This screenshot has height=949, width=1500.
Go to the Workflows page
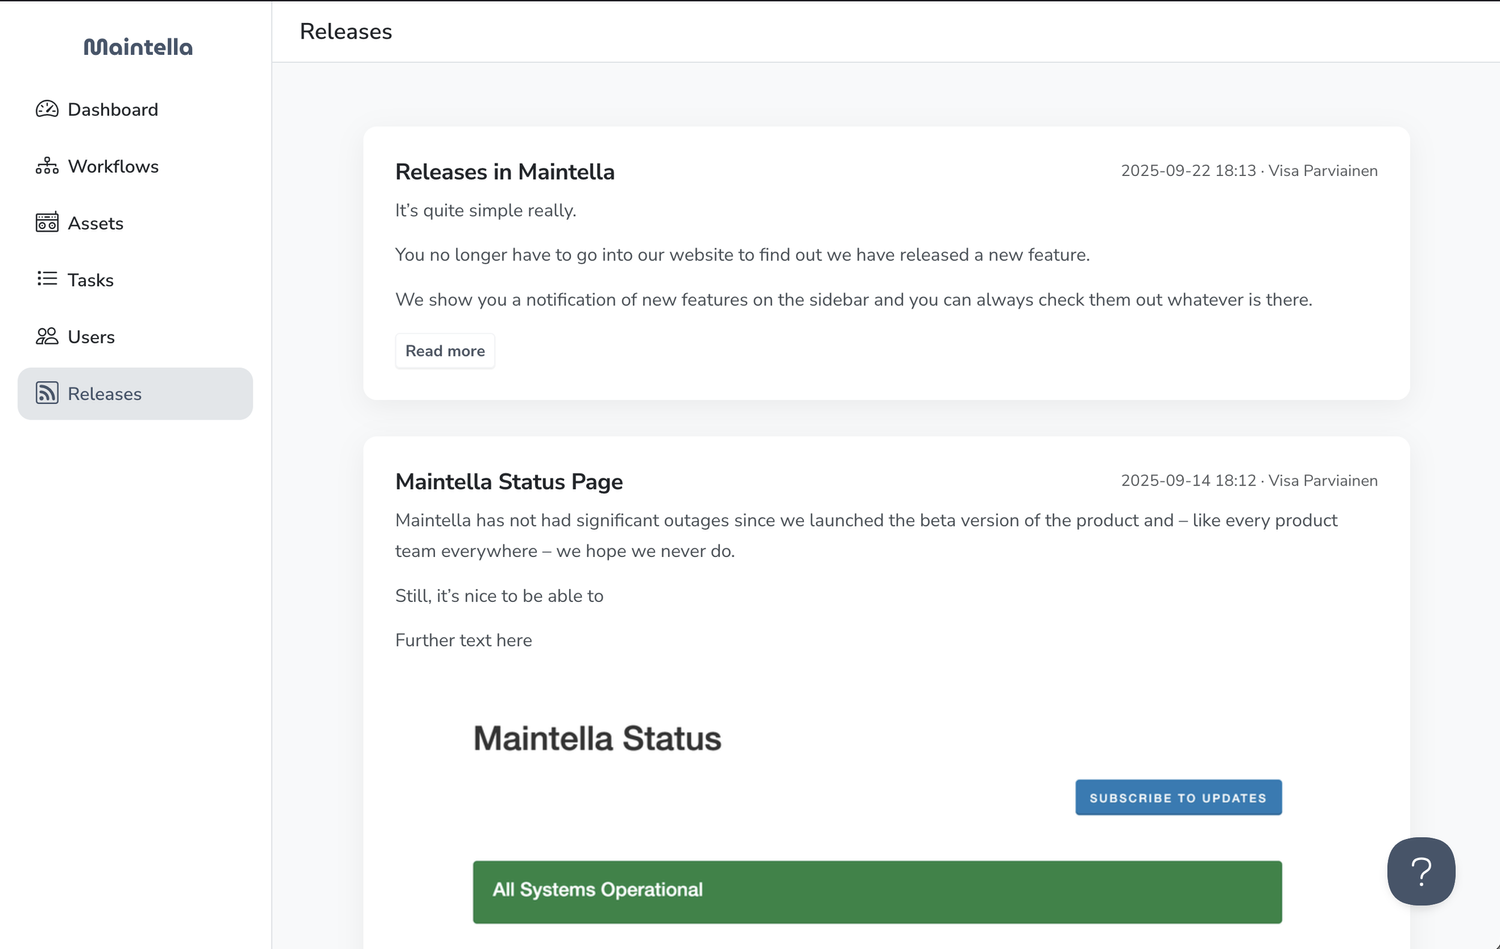(135, 166)
